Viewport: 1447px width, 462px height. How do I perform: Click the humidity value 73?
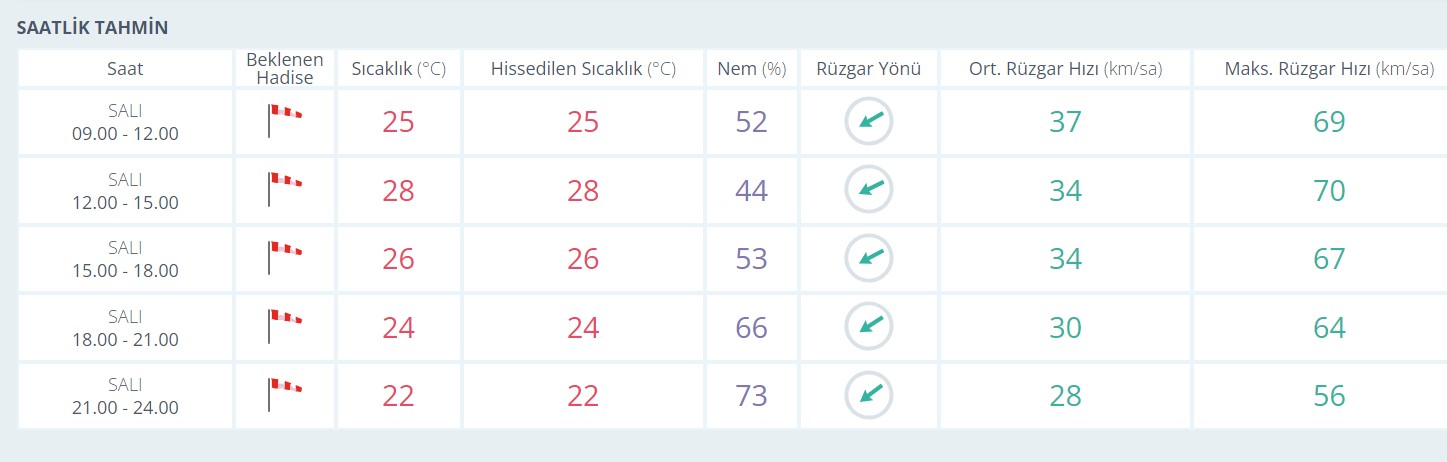(x=751, y=395)
